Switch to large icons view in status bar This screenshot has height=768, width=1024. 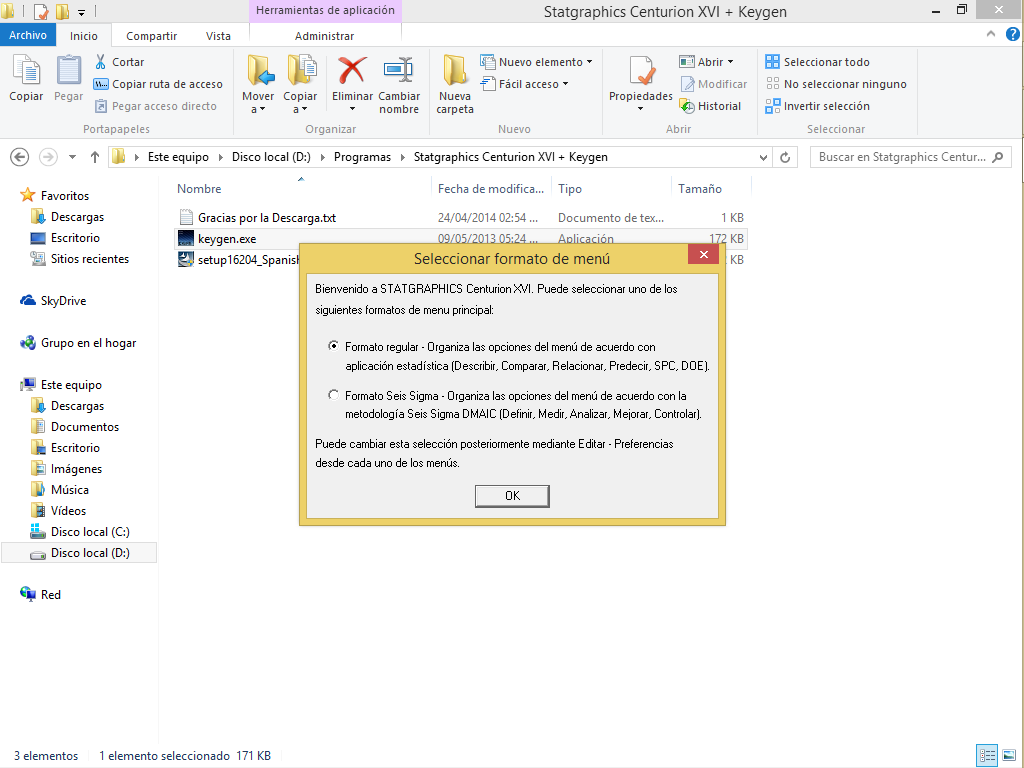pyautogui.click(x=1009, y=756)
